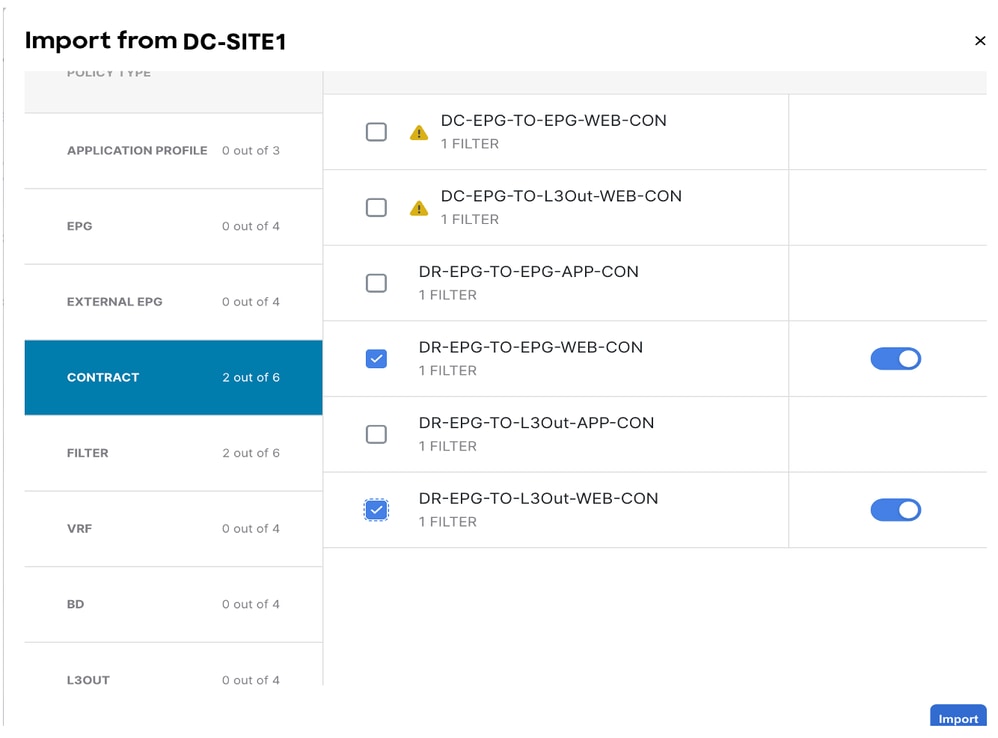Click the Filter count '2 out of 6'
The image size is (998, 738).
tap(251, 454)
